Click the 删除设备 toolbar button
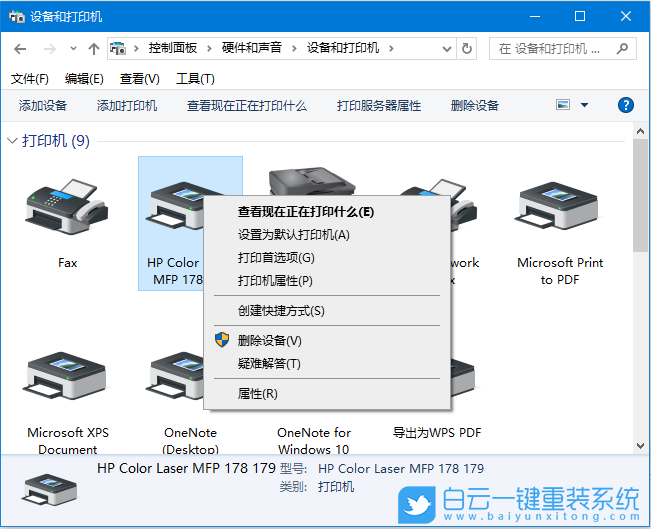 click(x=475, y=105)
